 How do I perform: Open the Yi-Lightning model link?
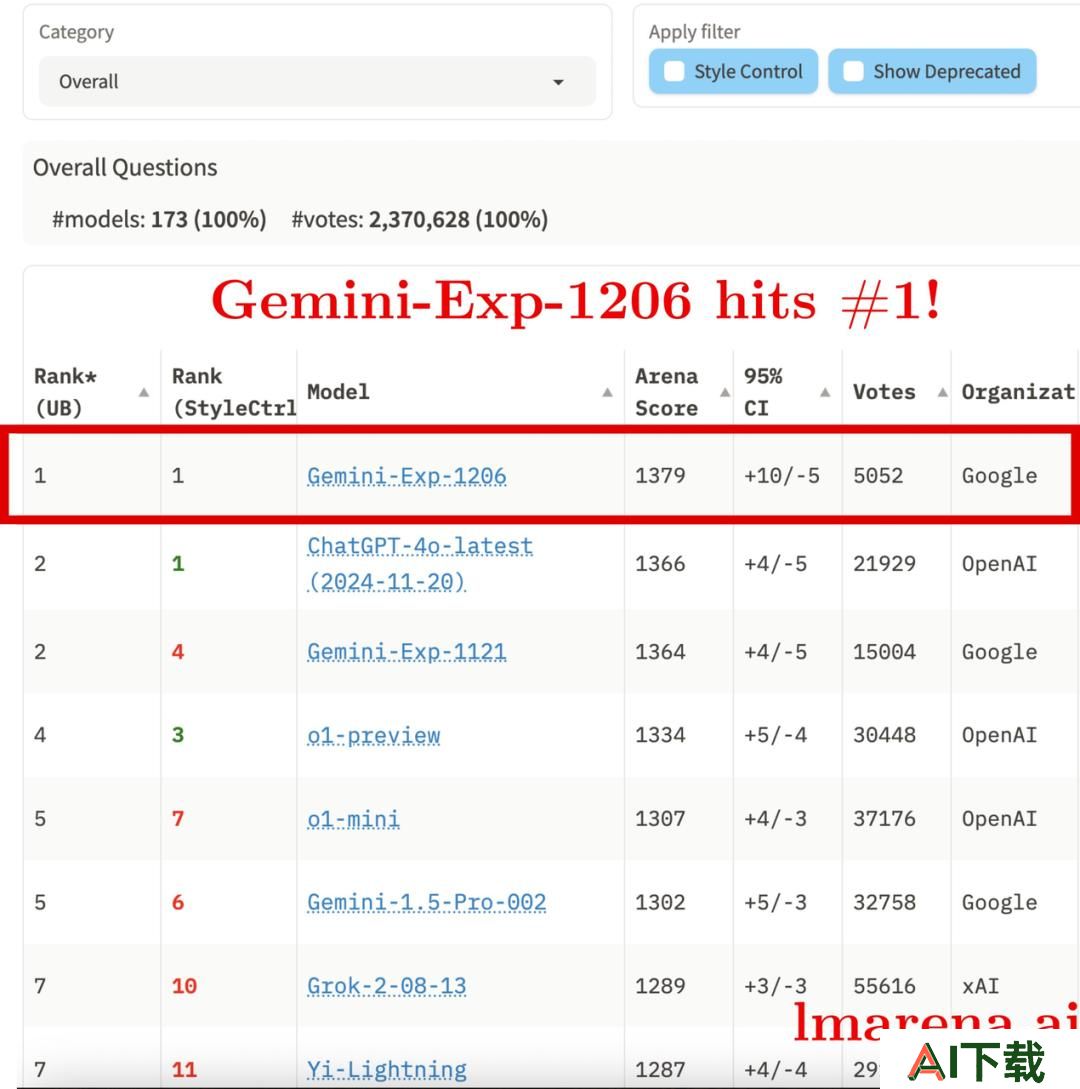[x=387, y=1070]
